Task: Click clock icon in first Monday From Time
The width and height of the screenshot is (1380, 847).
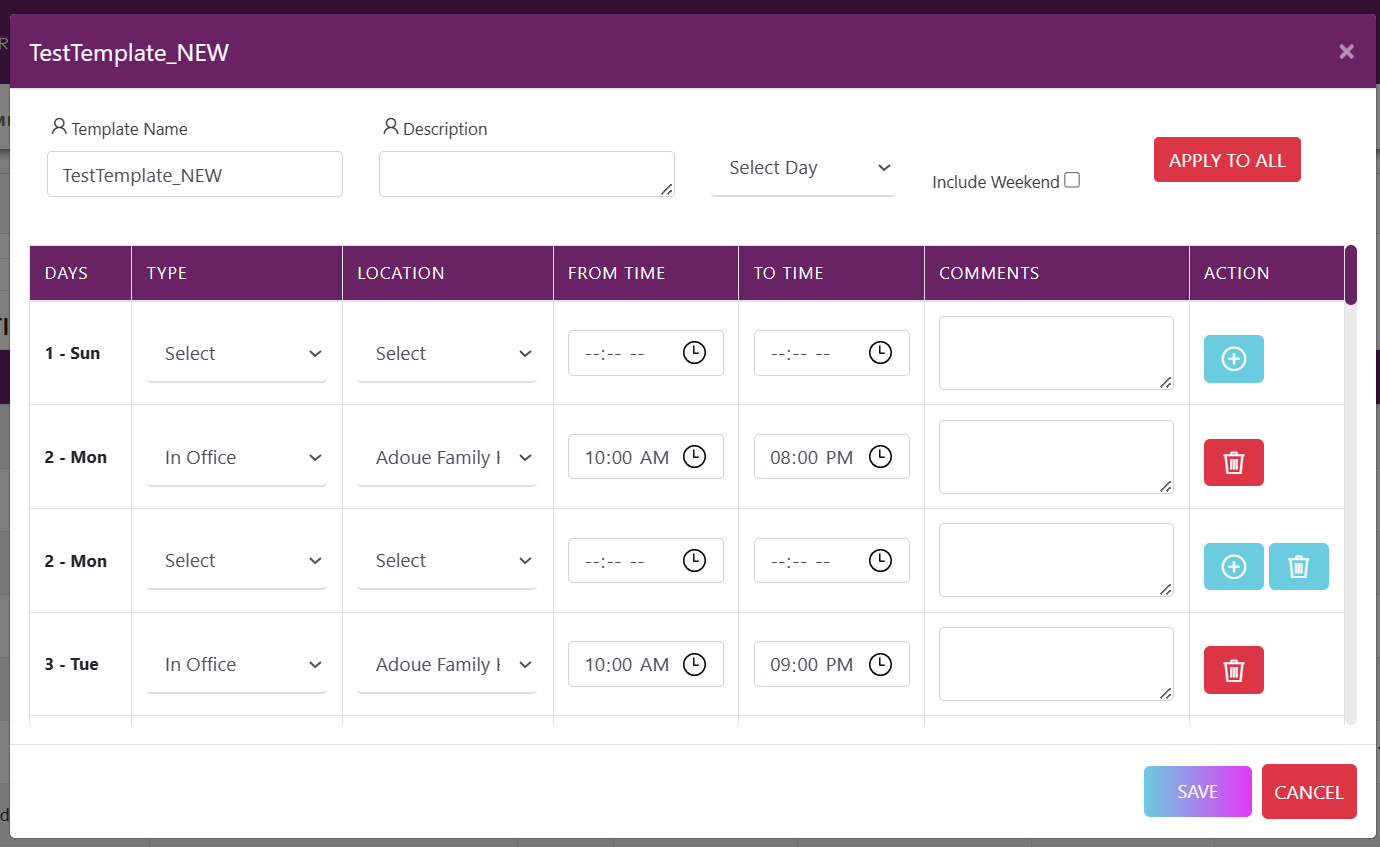Action: coord(694,457)
